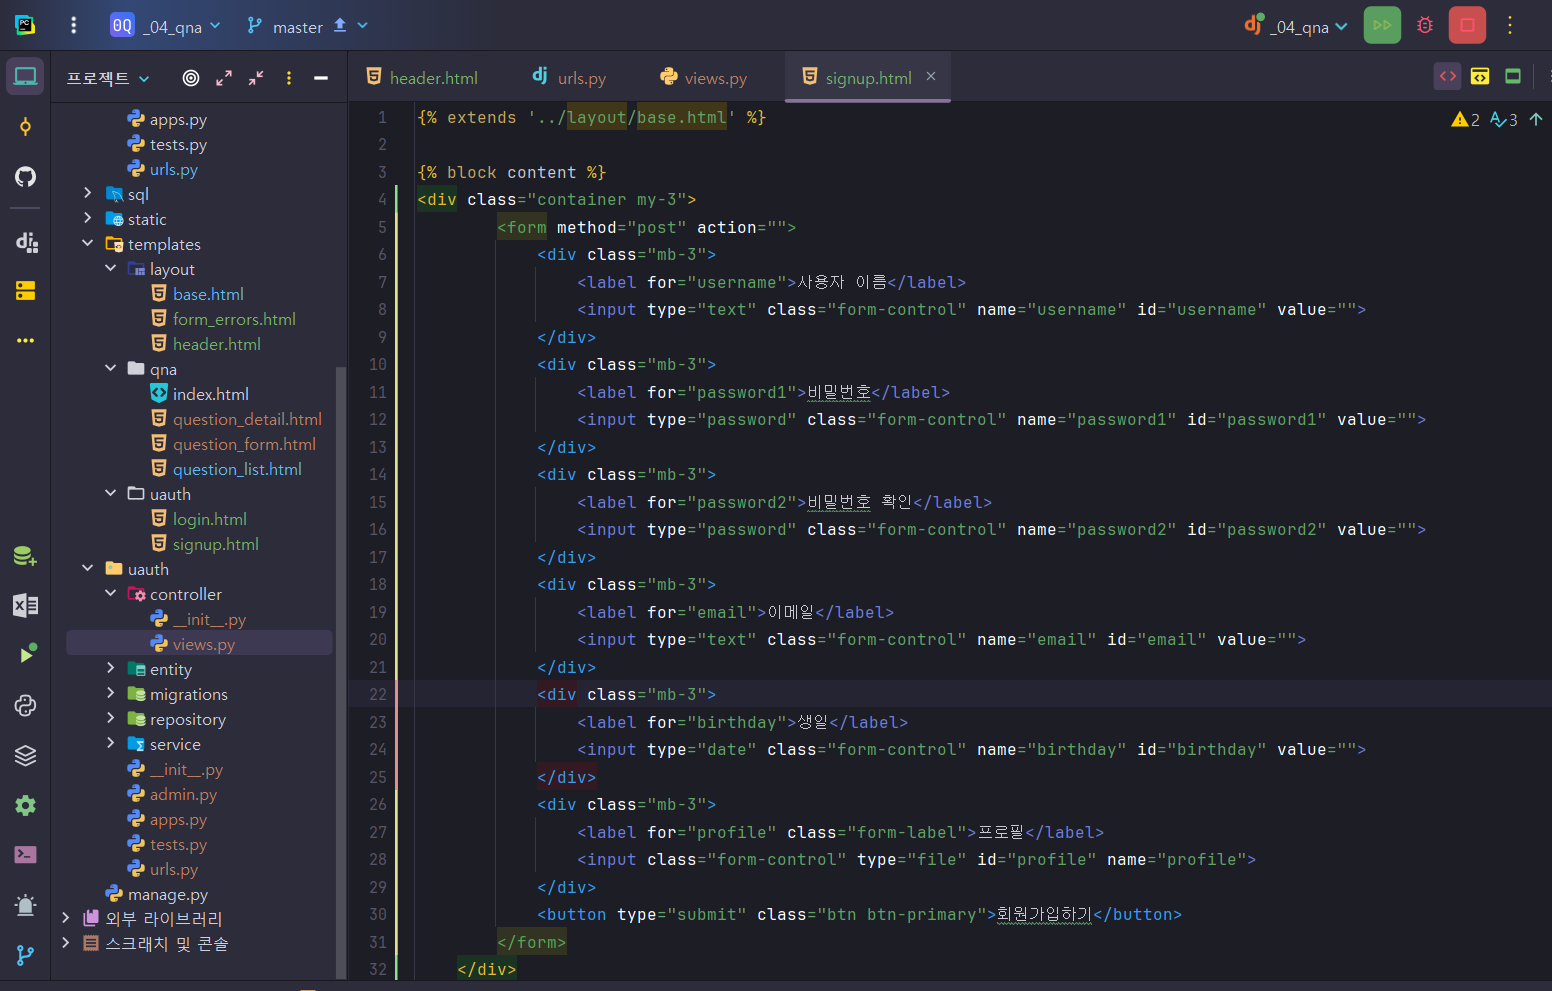Click the Debug bug icon

click(x=1425, y=26)
